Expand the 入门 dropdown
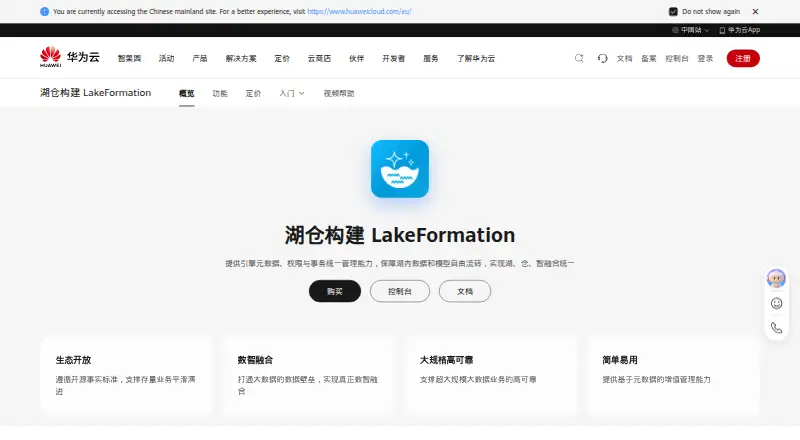This screenshot has height=440, width=800. [x=292, y=93]
